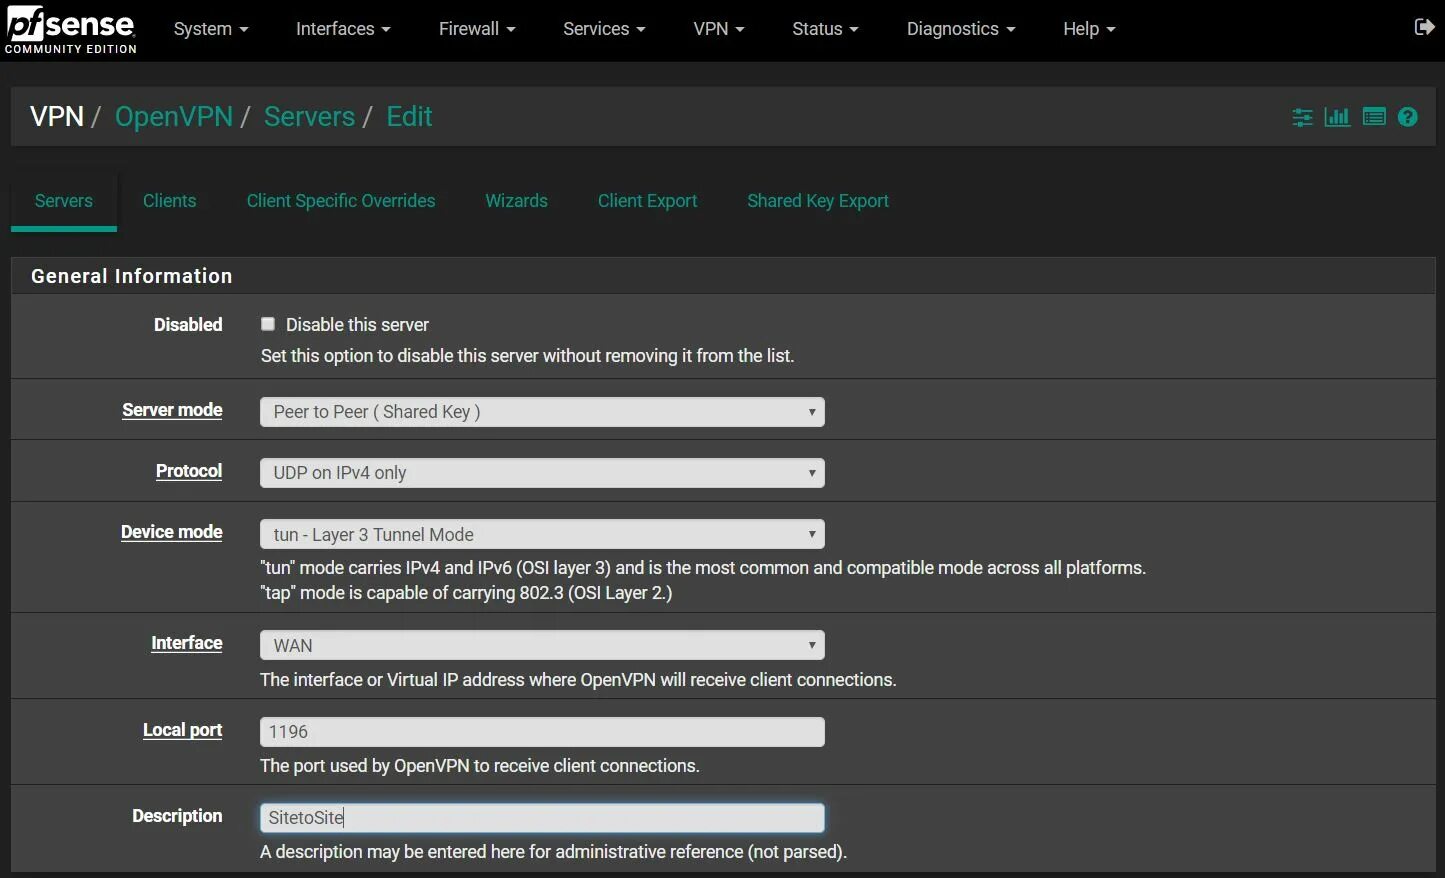
Task: Click the Local port label link
Action: click(x=183, y=730)
